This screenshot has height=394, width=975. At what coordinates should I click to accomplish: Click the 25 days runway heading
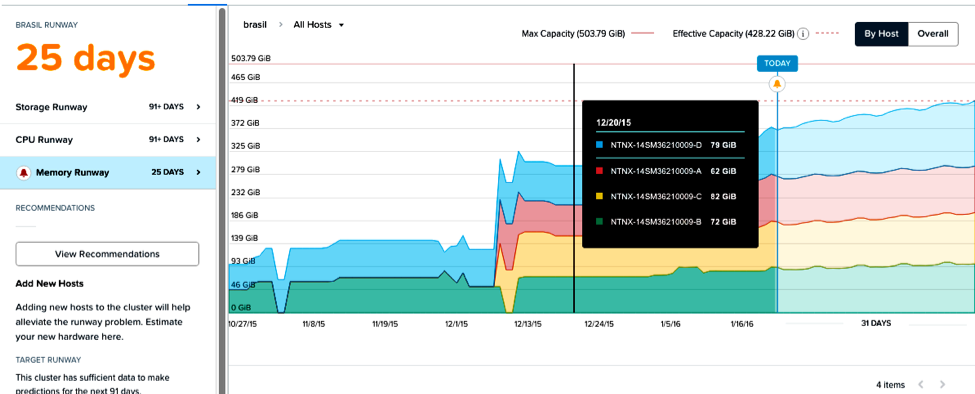(x=85, y=58)
